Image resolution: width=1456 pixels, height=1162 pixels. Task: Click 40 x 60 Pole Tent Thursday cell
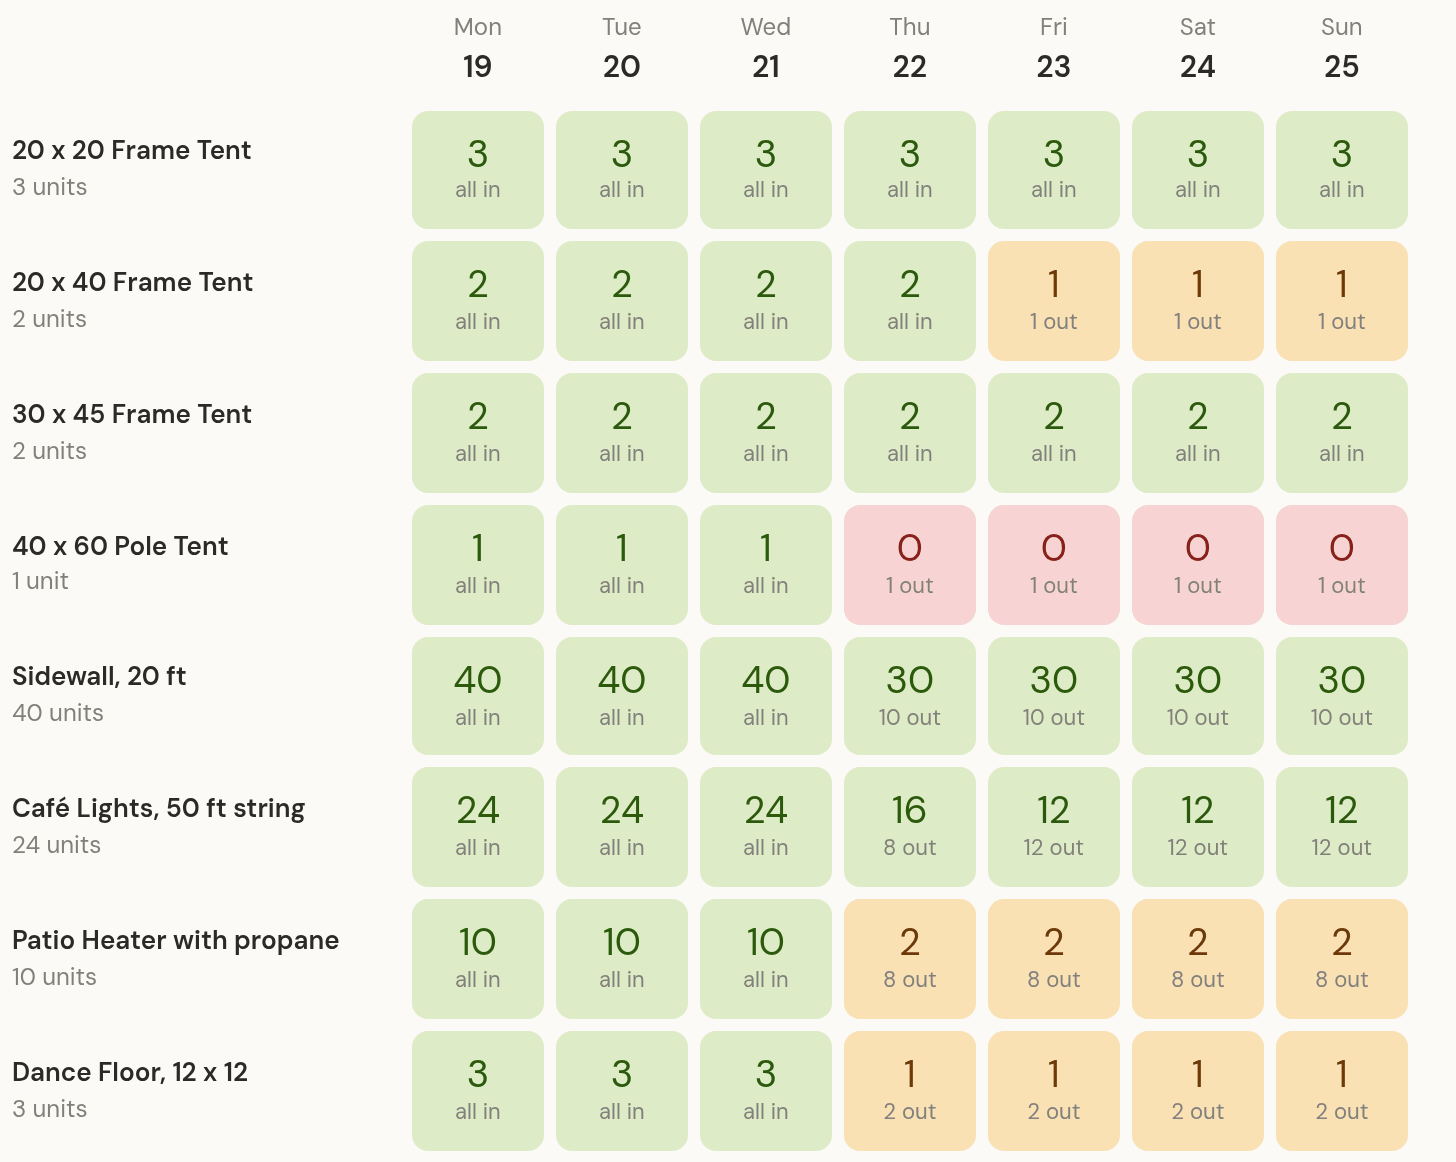point(910,565)
